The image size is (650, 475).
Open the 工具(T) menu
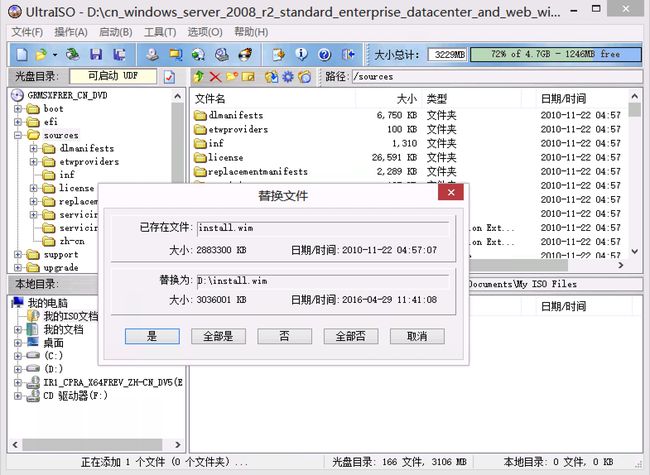pyautogui.click(x=160, y=32)
